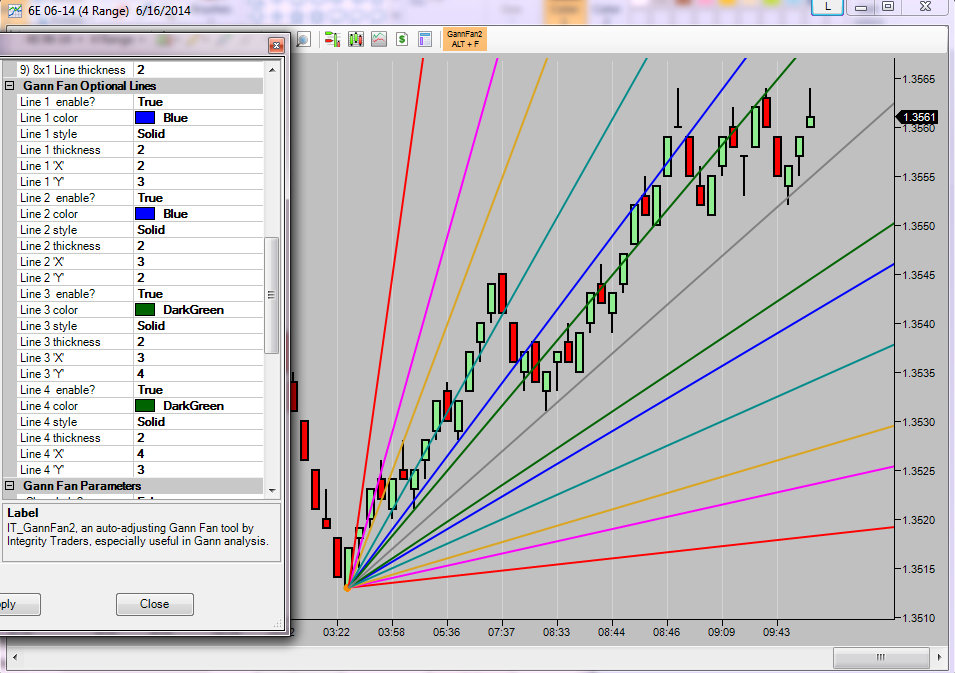Click the indicators line-graph toolbar icon
This screenshot has height=673, width=955.
(379, 40)
